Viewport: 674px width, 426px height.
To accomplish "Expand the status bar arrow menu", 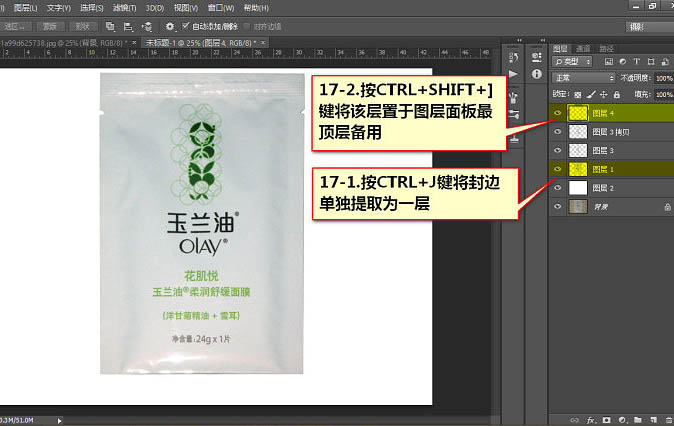I will click(59, 421).
